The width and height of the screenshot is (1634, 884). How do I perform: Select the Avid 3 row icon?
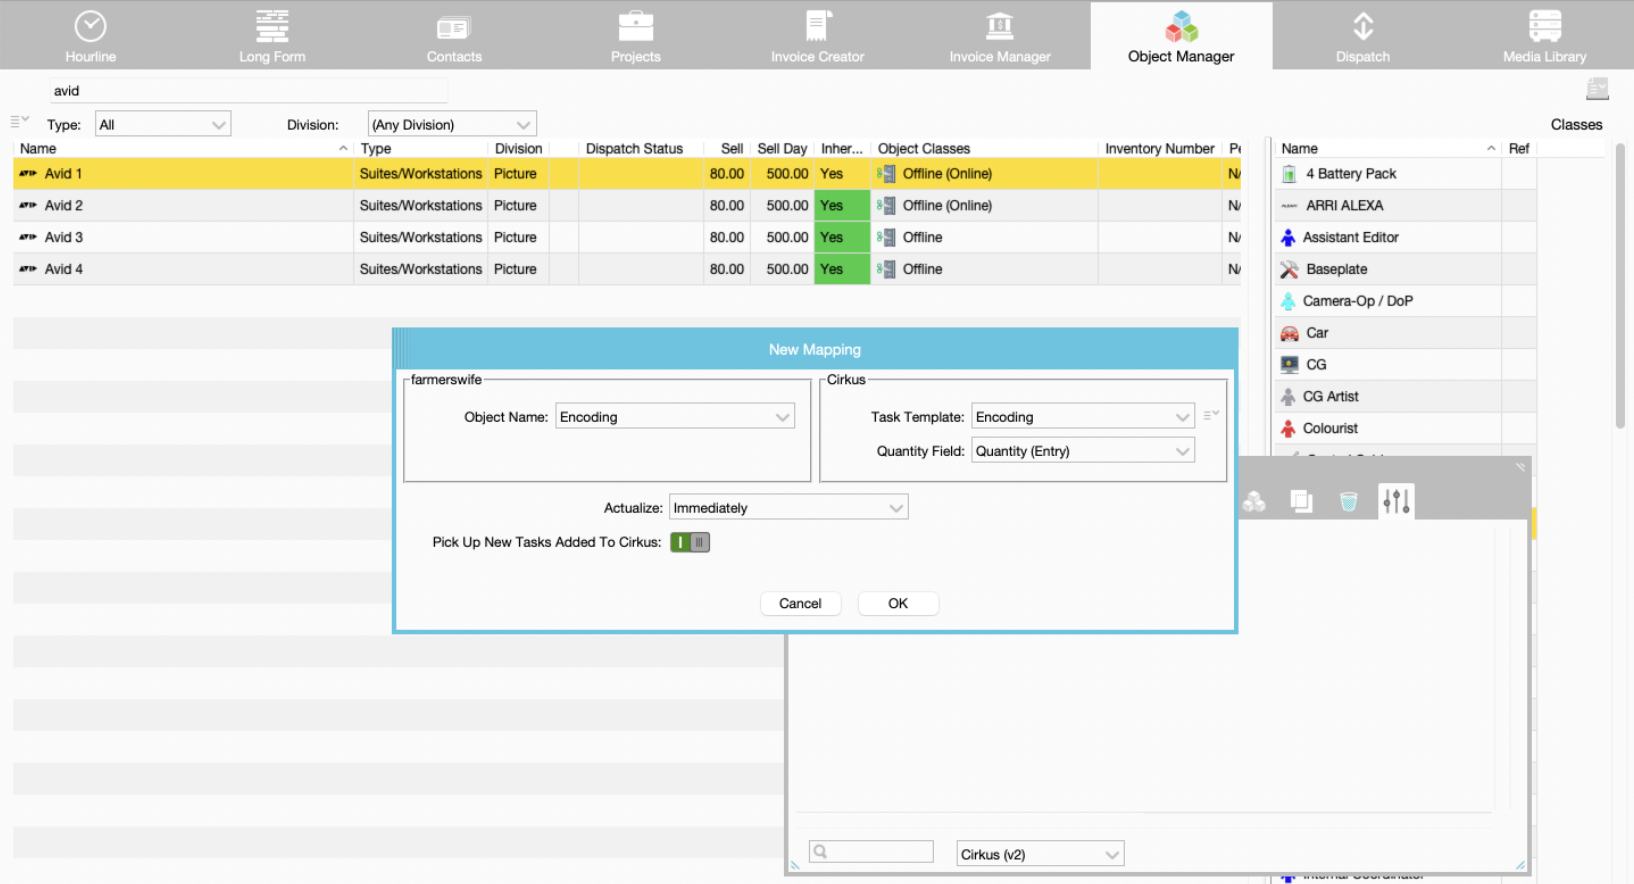28,237
